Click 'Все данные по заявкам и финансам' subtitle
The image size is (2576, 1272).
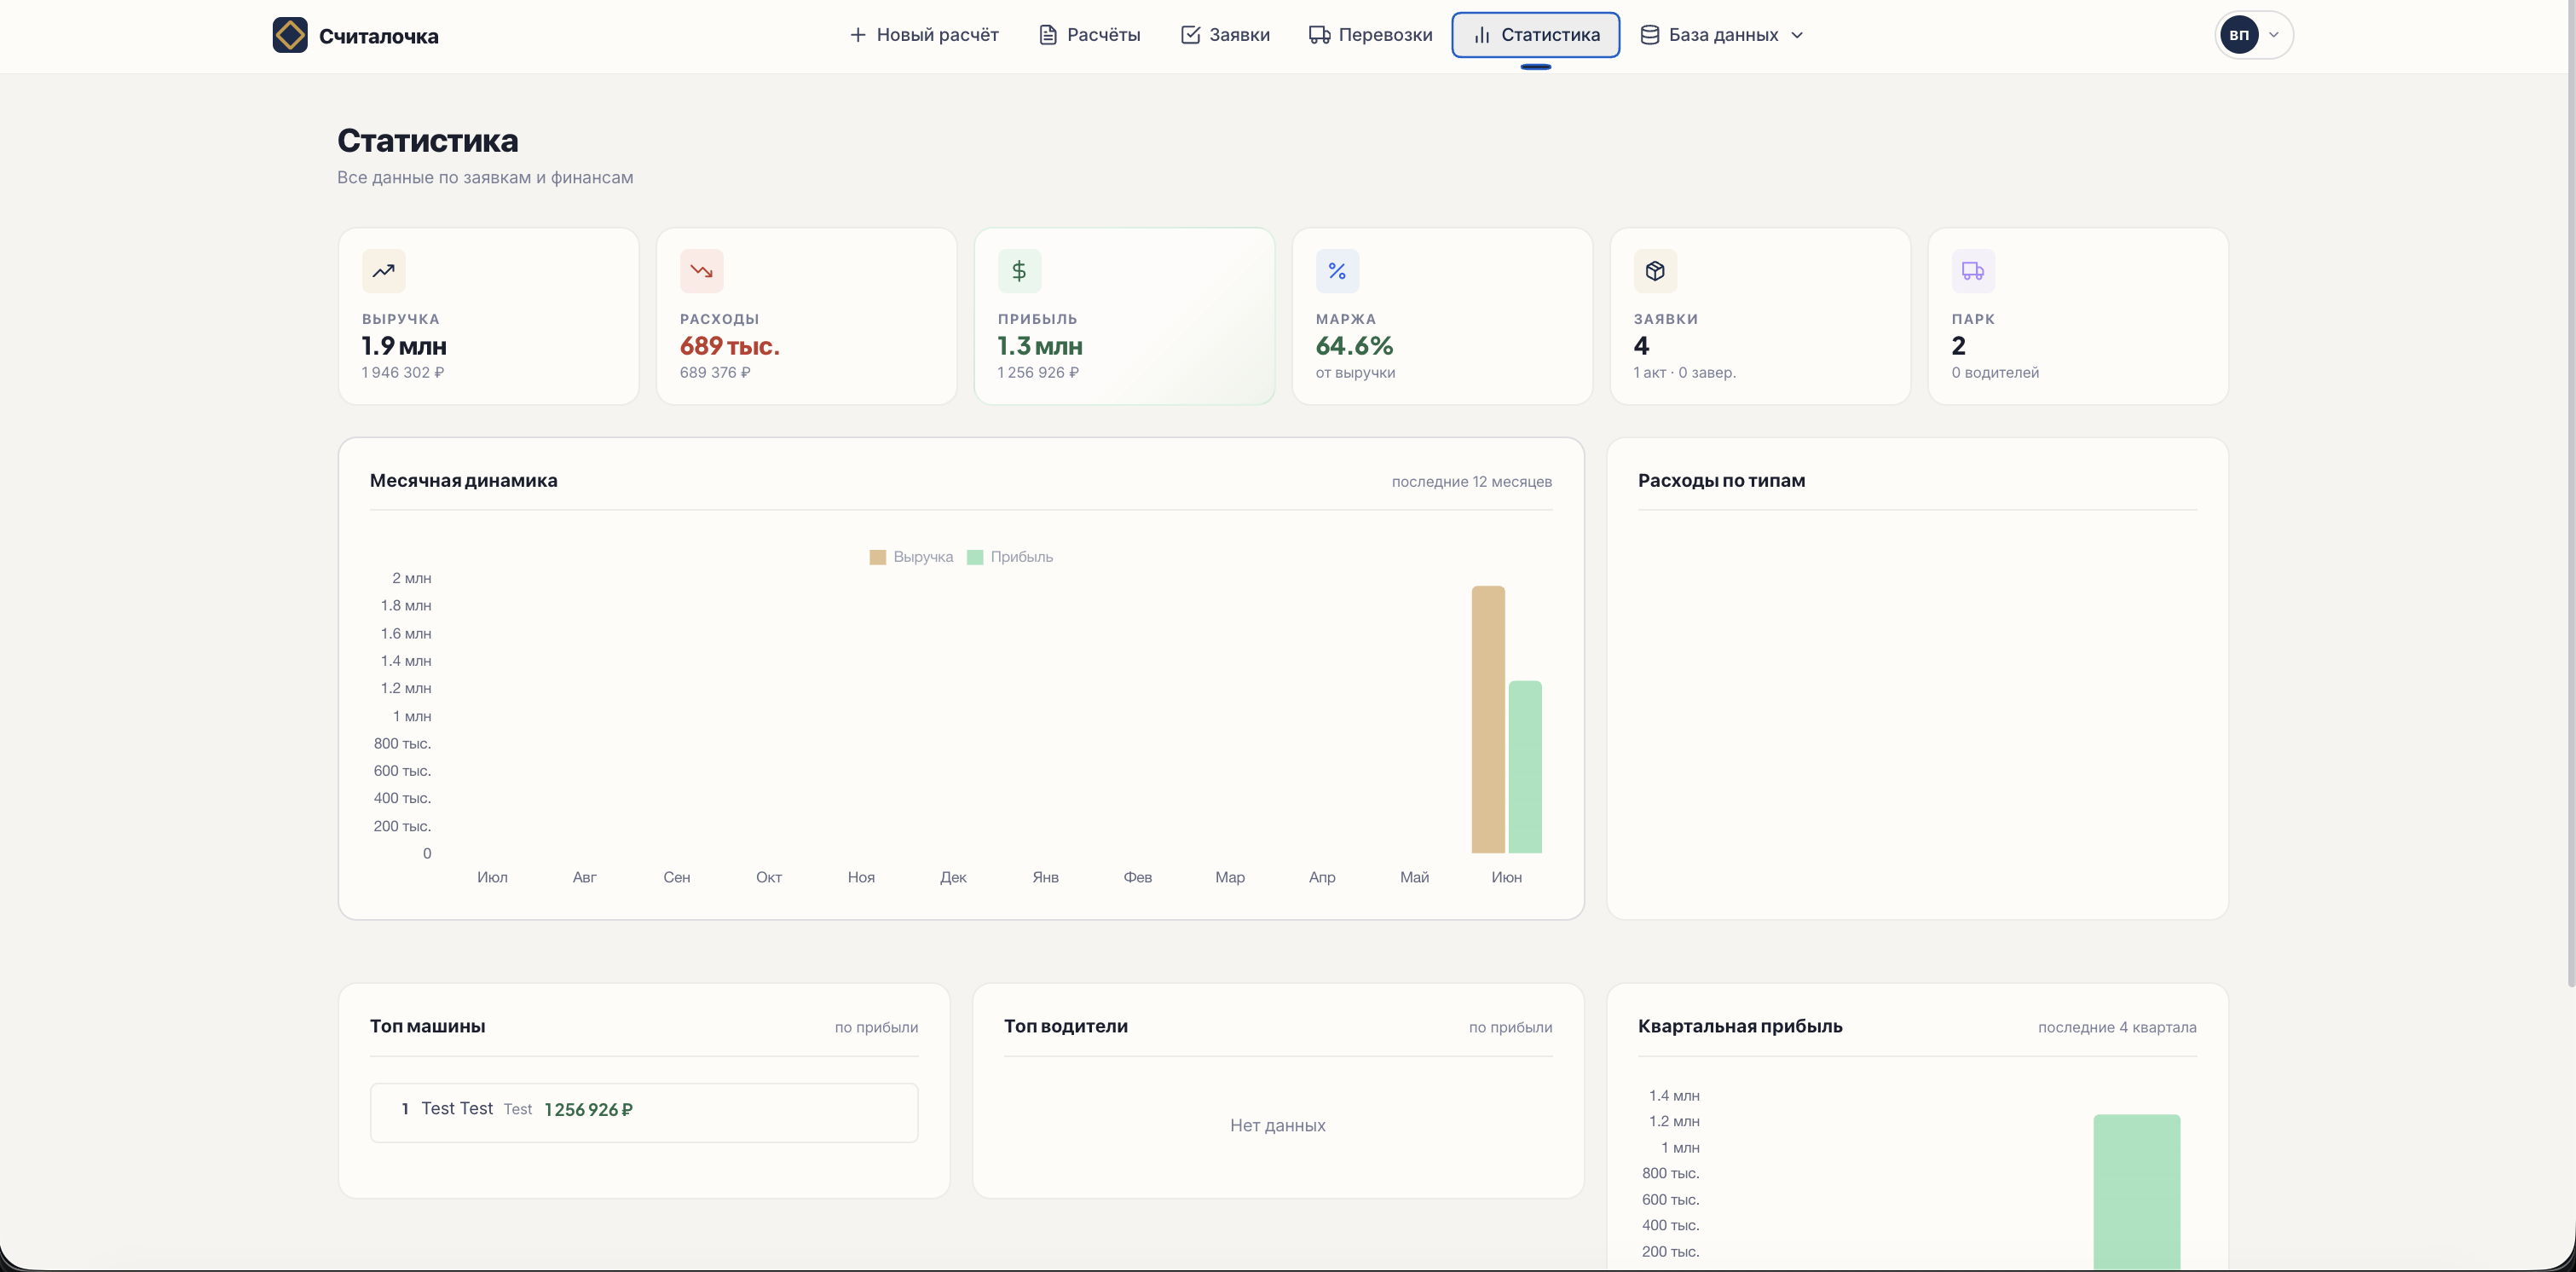point(485,177)
